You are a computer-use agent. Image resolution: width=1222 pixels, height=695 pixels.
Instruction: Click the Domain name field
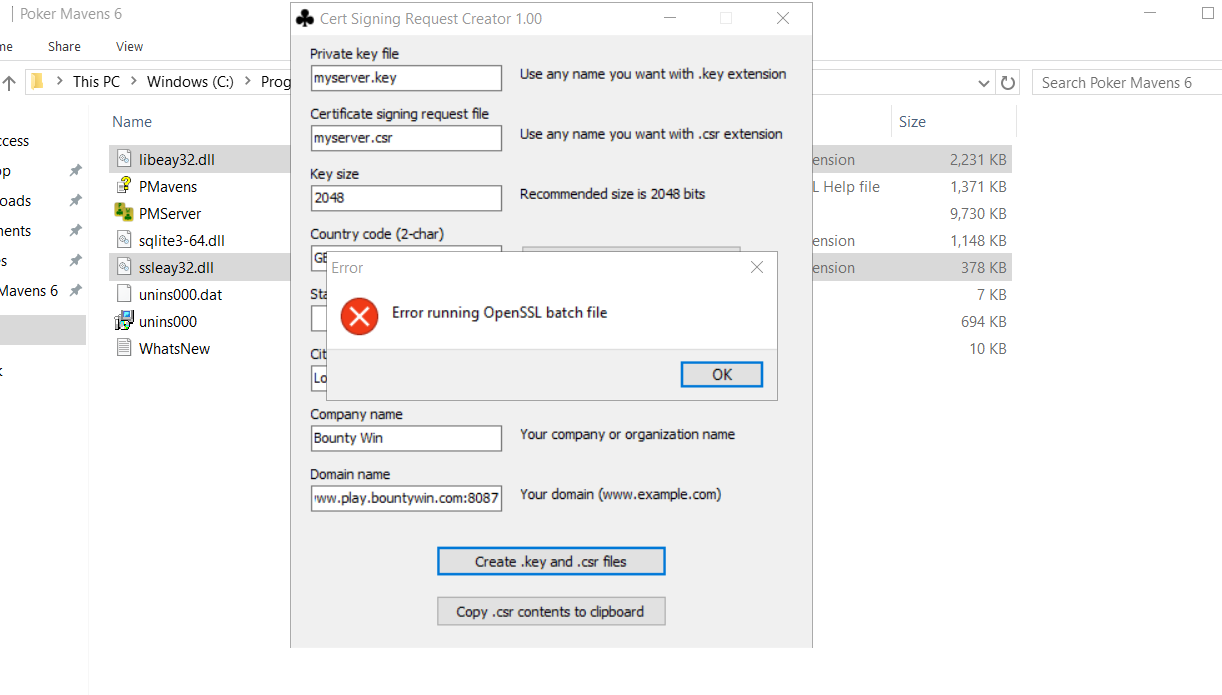(406, 498)
